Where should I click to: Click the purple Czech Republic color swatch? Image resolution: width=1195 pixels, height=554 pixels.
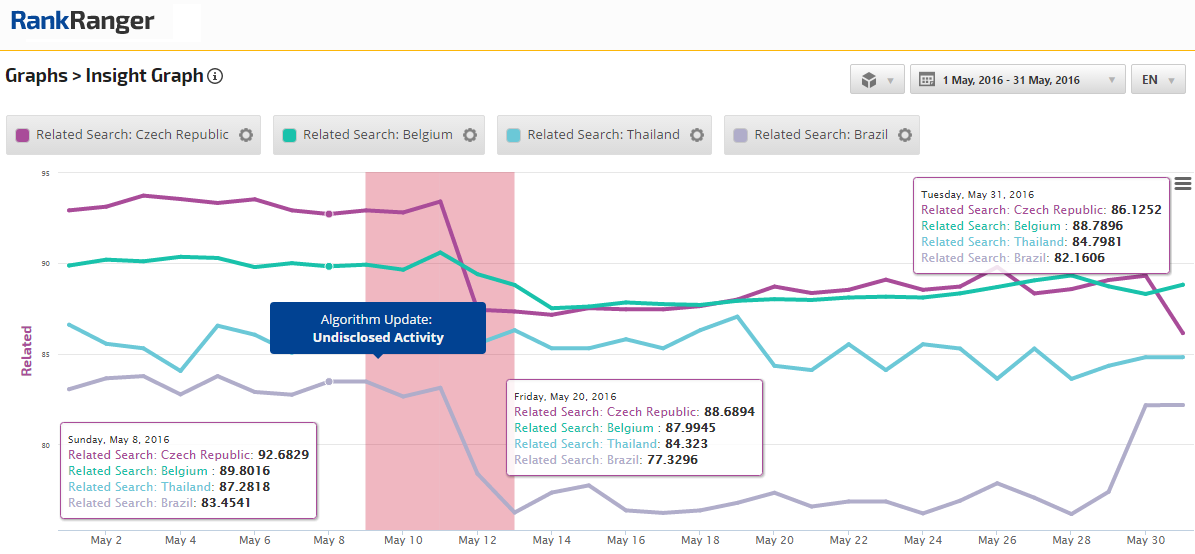pyautogui.click(x=23, y=135)
